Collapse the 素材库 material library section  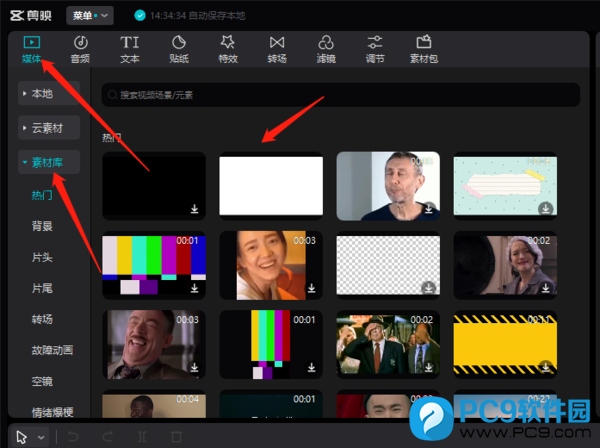(49, 162)
